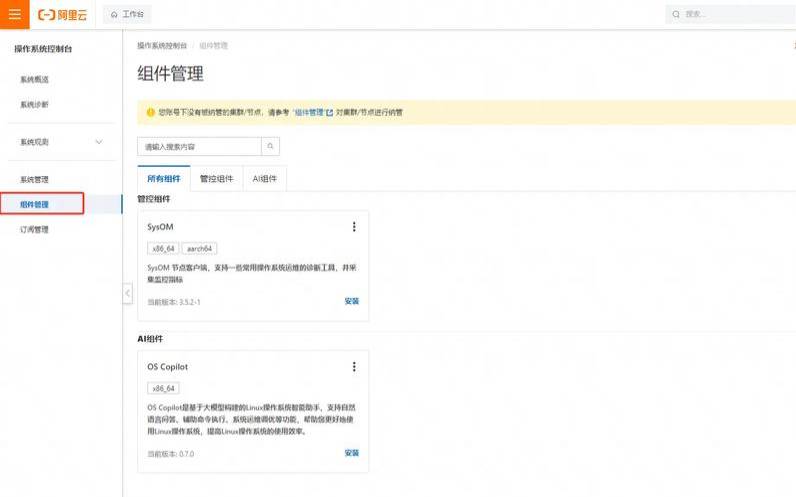Switch to the 所有组件 tab
Image resolution: width=796 pixels, height=497 pixels.
[x=164, y=179]
